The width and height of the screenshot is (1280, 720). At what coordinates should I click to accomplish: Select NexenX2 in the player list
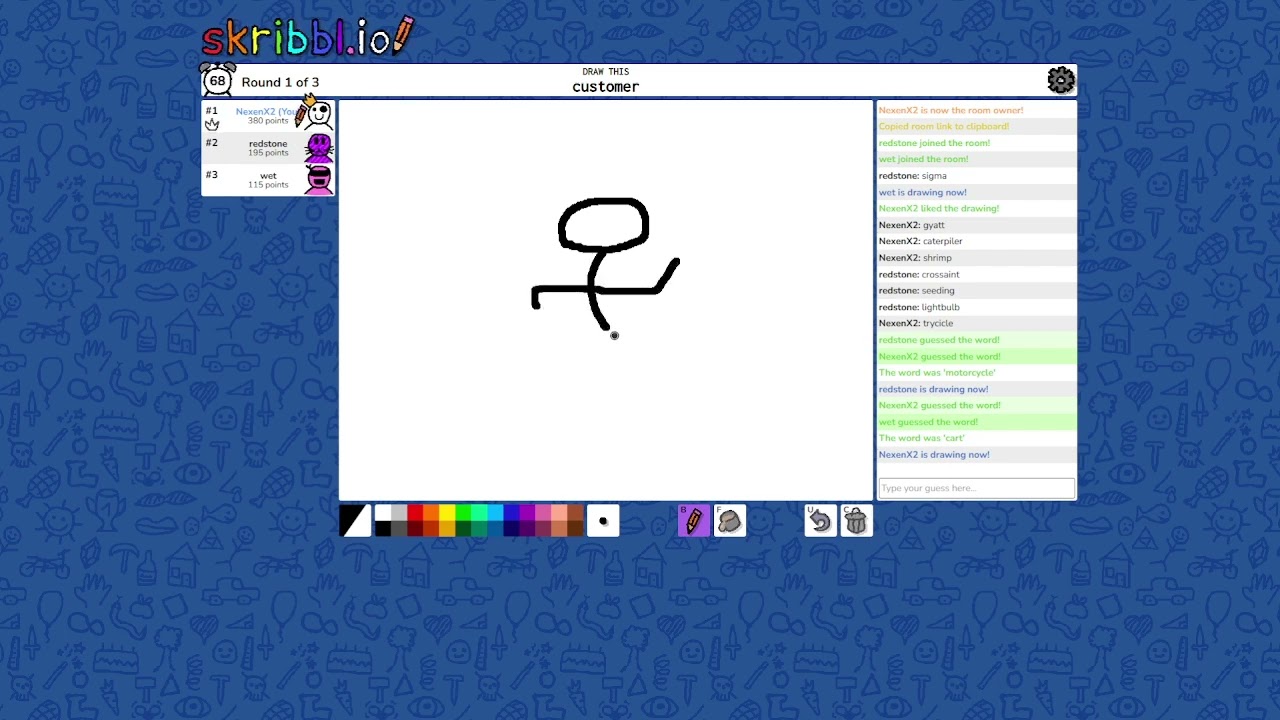[x=268, y=115]
